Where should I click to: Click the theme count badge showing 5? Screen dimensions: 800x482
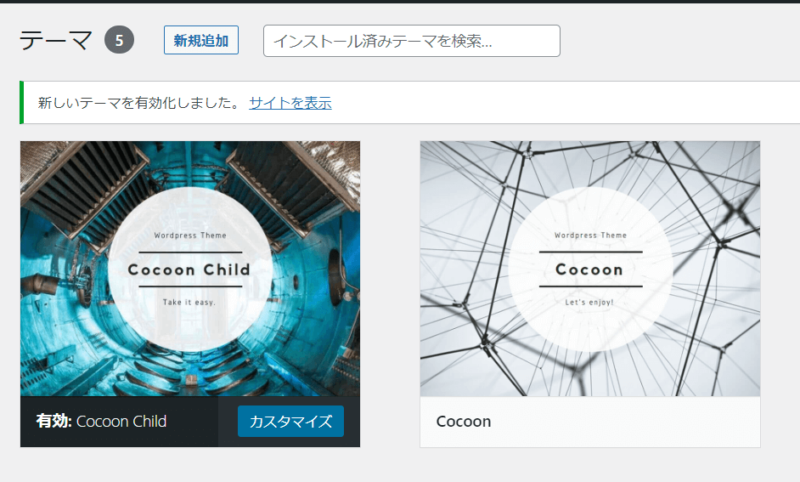coord(119,40)
